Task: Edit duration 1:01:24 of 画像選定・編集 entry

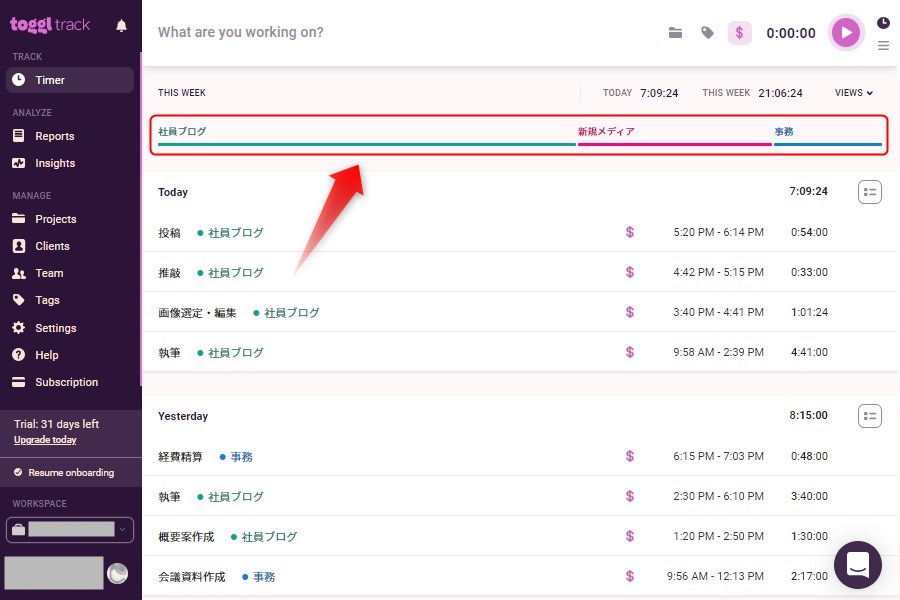Action: click(809, 312)
